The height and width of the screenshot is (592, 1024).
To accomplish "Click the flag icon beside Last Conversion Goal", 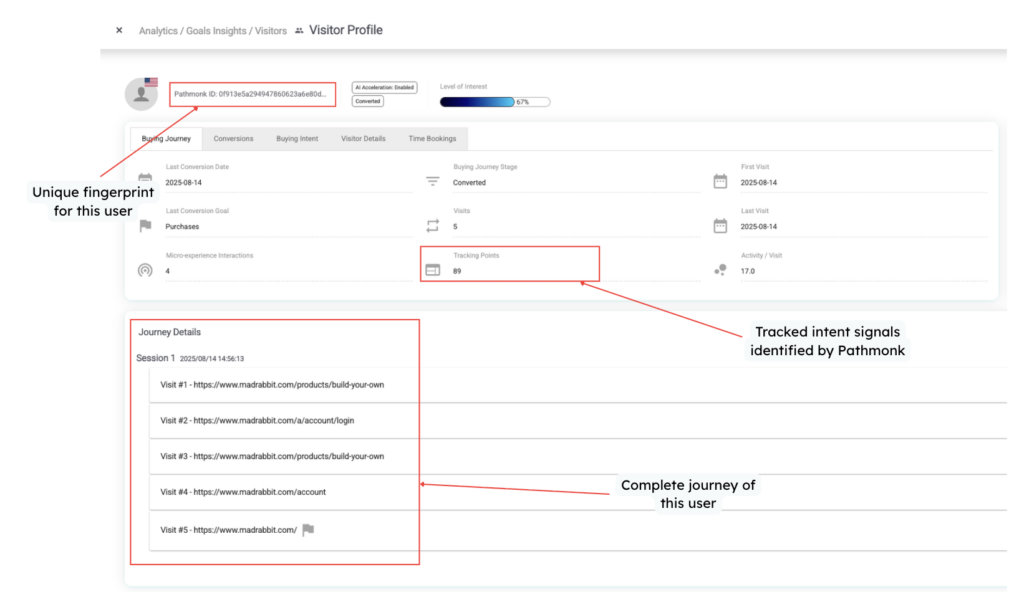I will pyautogui.click(x=145, y=226).
